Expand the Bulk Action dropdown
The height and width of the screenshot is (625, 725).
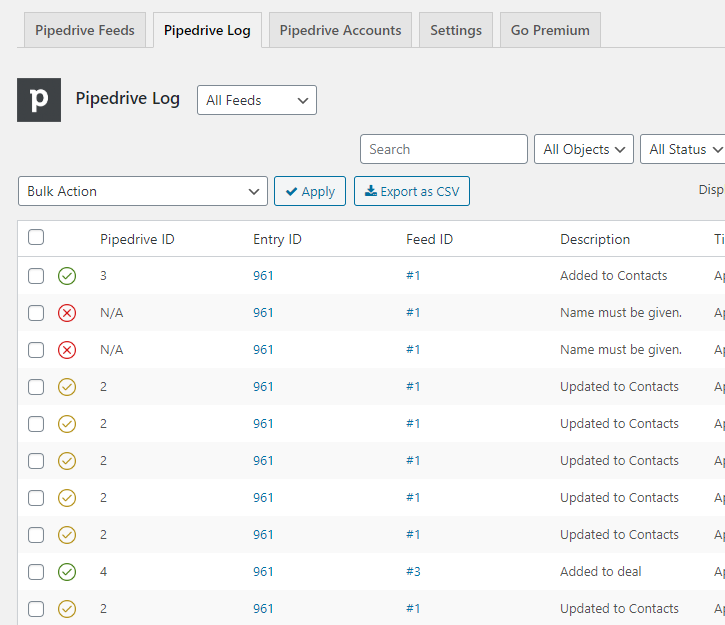tap(143, 191)
